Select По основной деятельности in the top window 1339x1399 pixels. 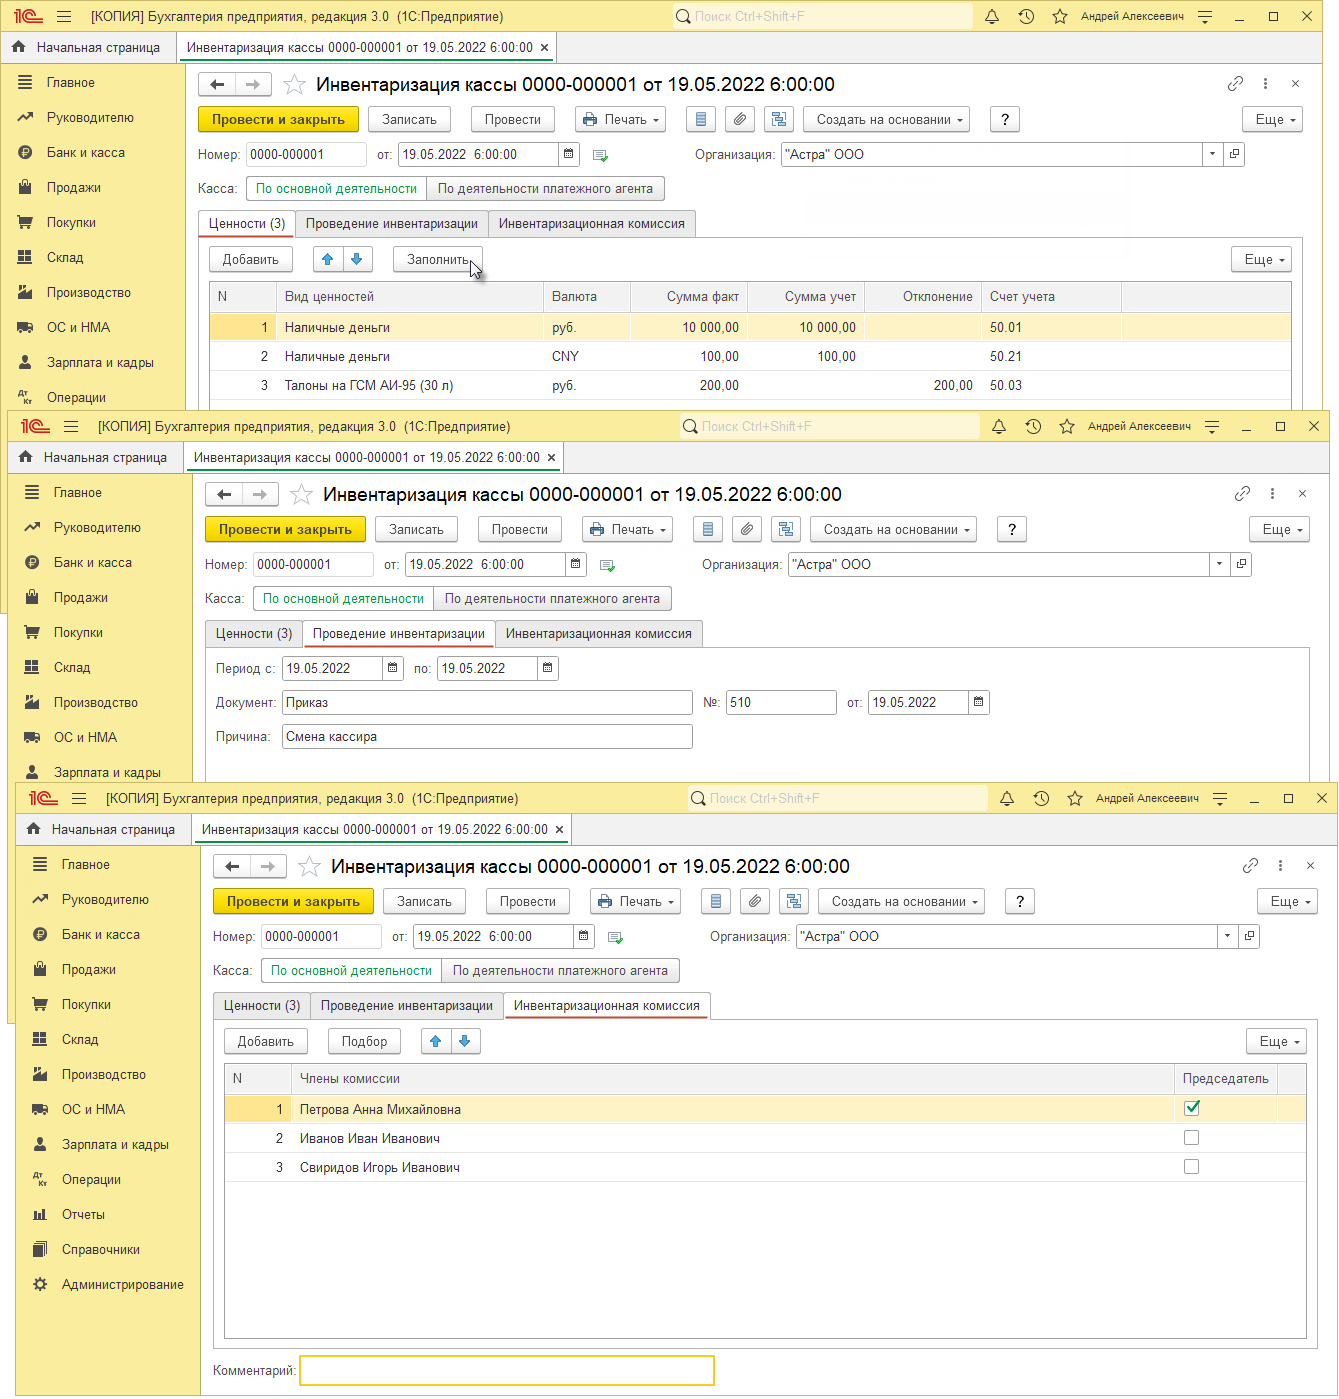(336, 188)
